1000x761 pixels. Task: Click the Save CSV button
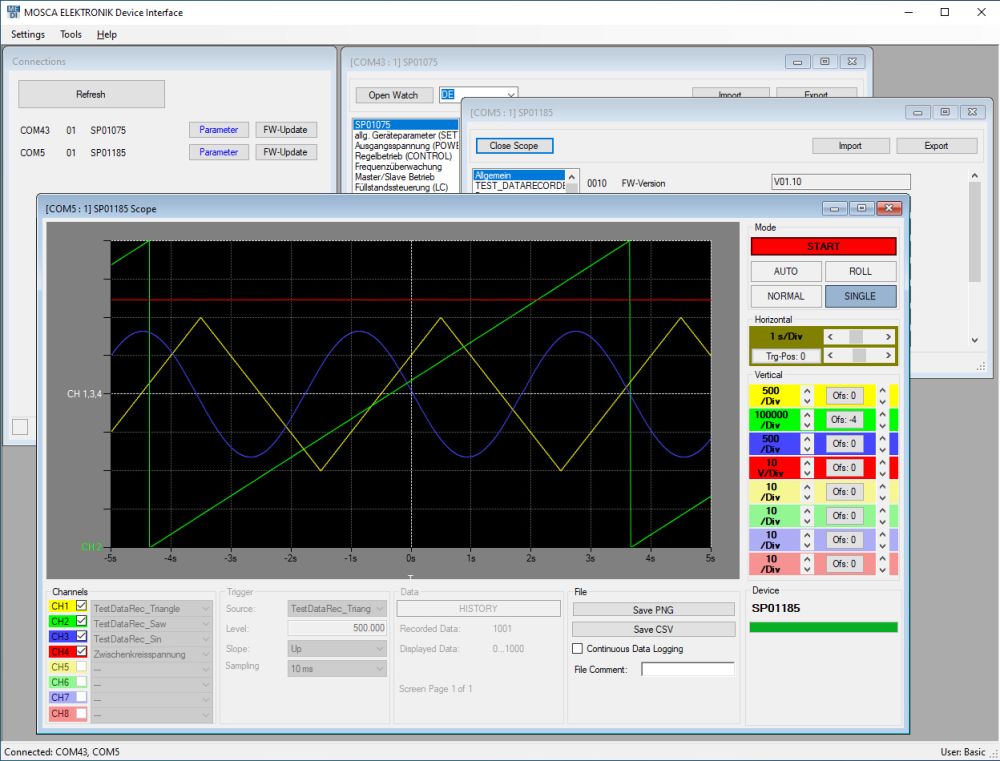tap(653, 629)
